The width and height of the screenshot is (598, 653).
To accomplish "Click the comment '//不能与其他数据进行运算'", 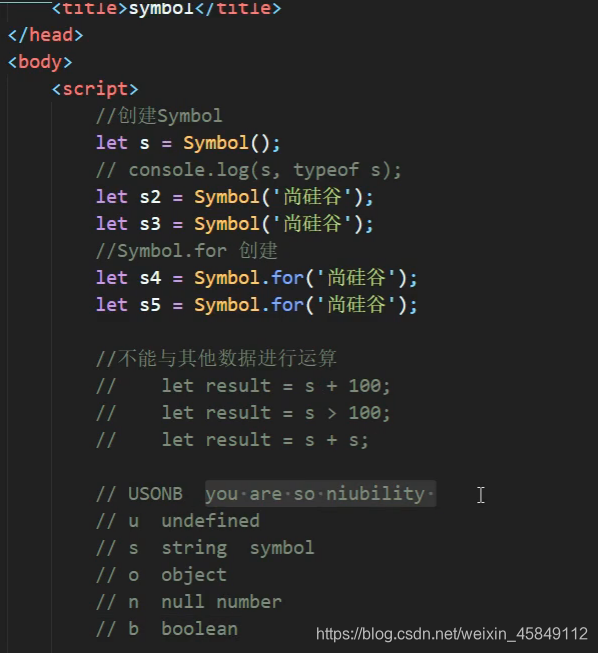I will (216, 359).
